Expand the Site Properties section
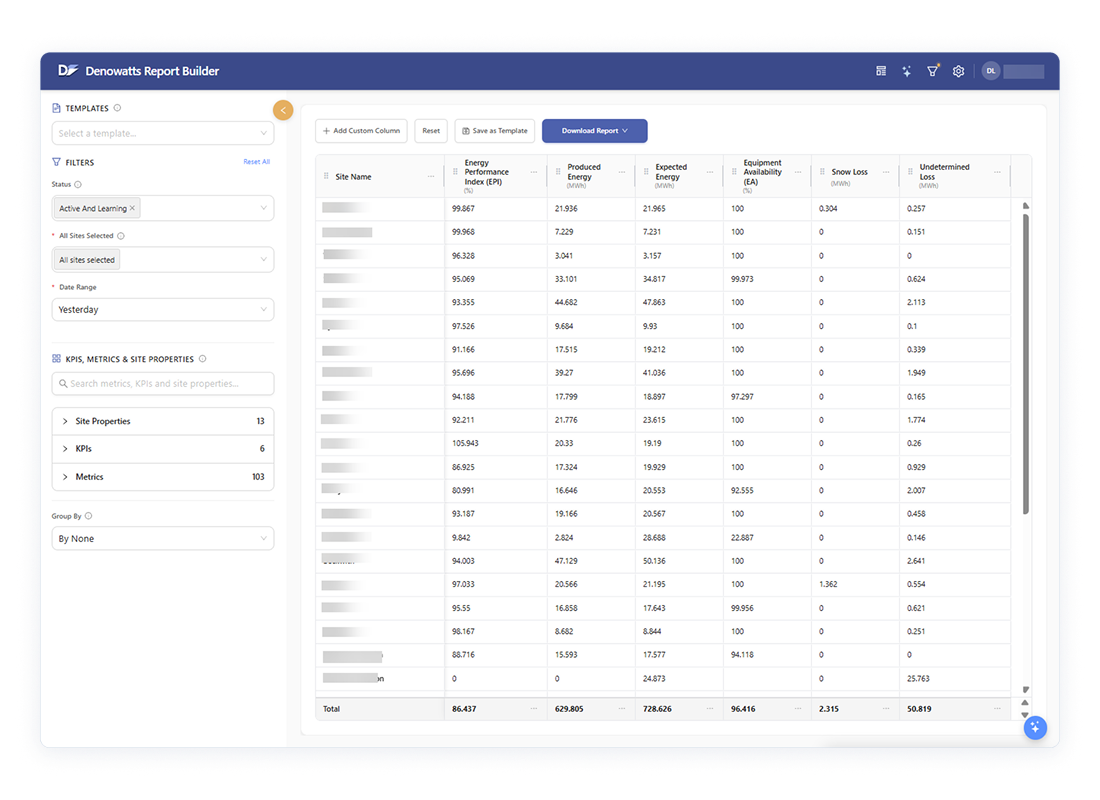 click(66, 421)
